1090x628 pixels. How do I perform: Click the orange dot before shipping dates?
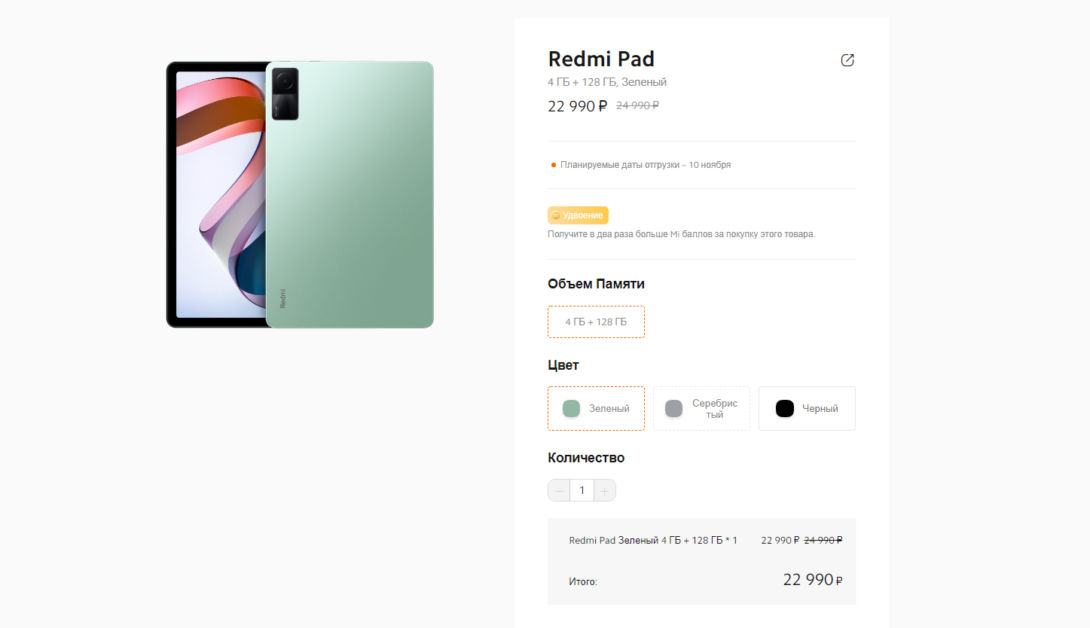(x=553, y=165)
